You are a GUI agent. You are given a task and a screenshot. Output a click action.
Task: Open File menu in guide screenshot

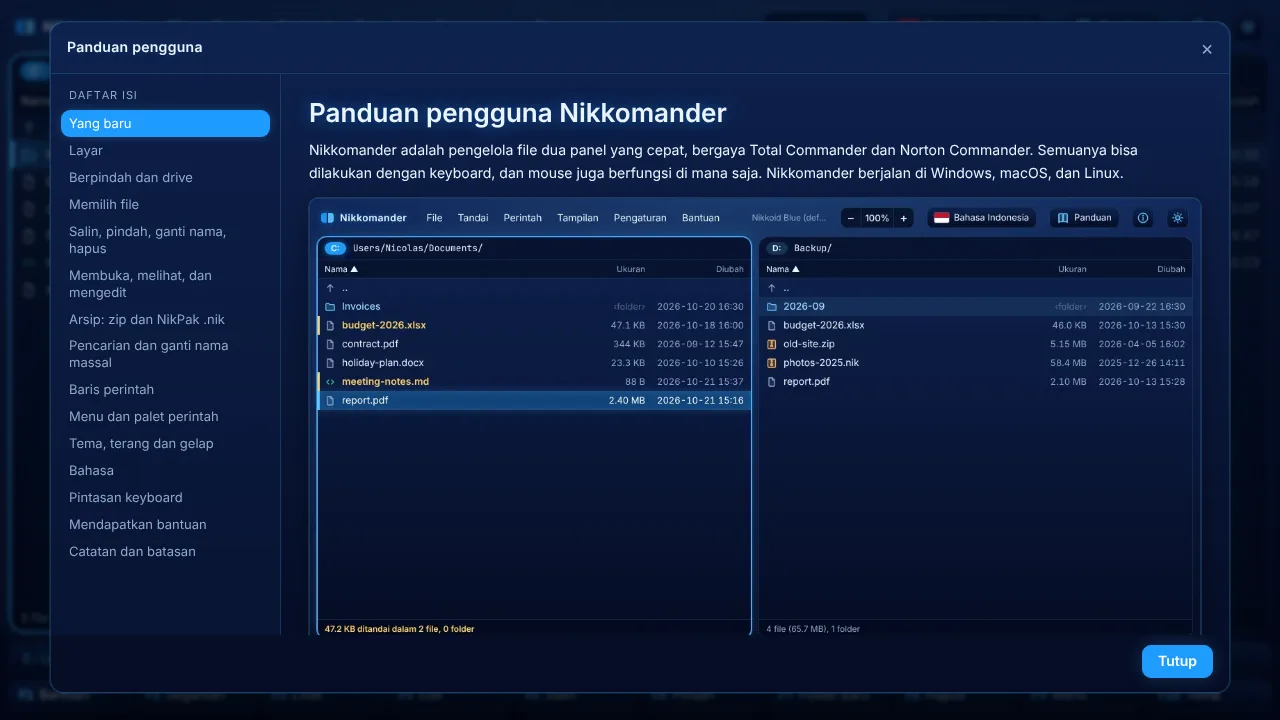click(x=434, y=218)
